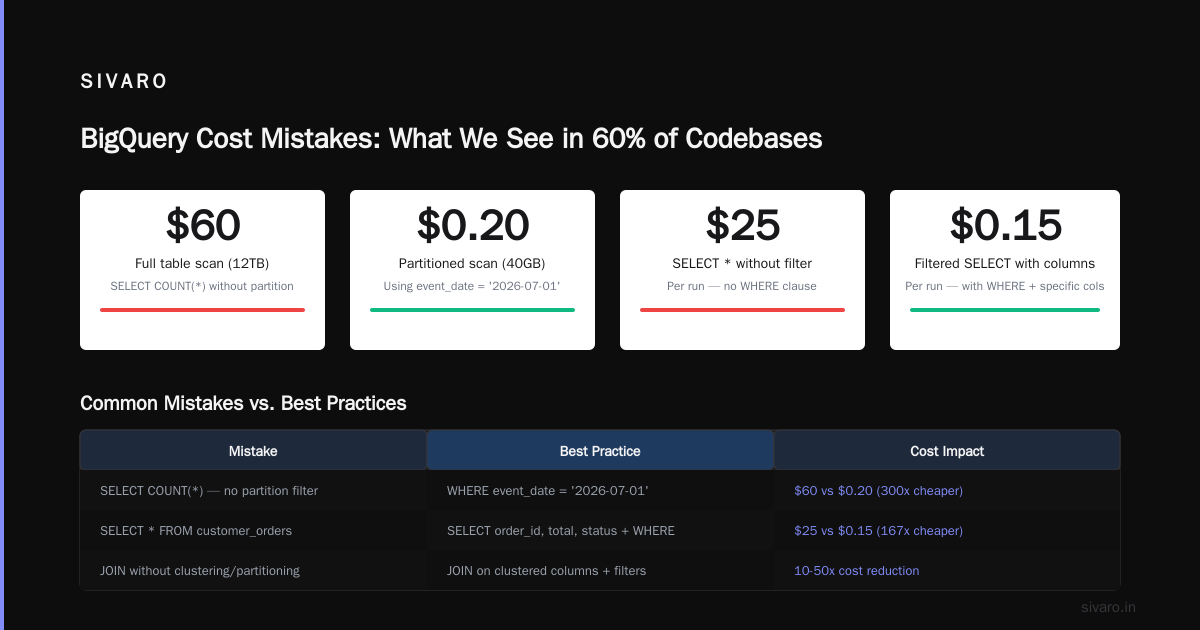This screenshot has height=630, width=1200.
Task: Select 'Partitioned scan (40GB)' label
Action: click(x=472, y=264)
